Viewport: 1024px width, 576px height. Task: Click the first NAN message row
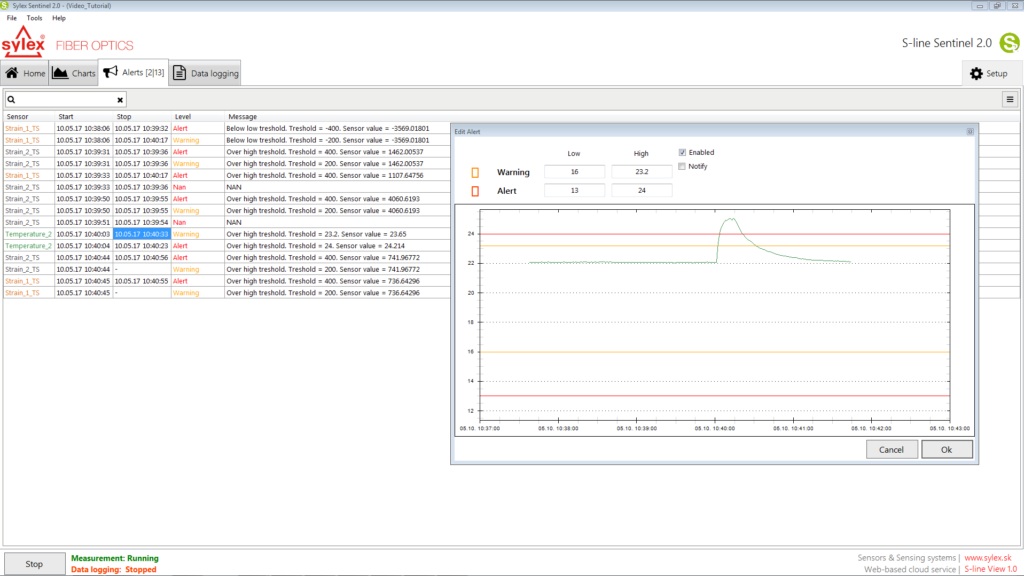pyautogui.click(x=234, y=187)
